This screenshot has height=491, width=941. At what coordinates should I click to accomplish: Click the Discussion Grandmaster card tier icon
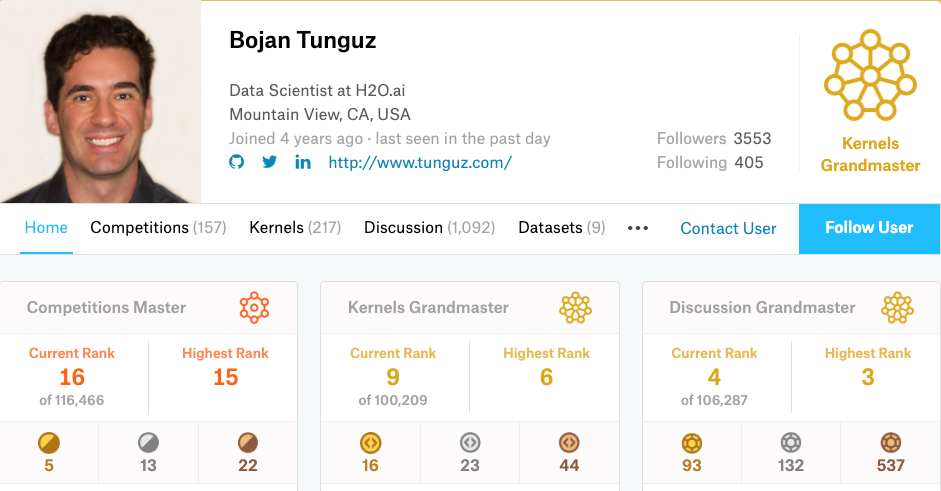(x=897, y=307)
